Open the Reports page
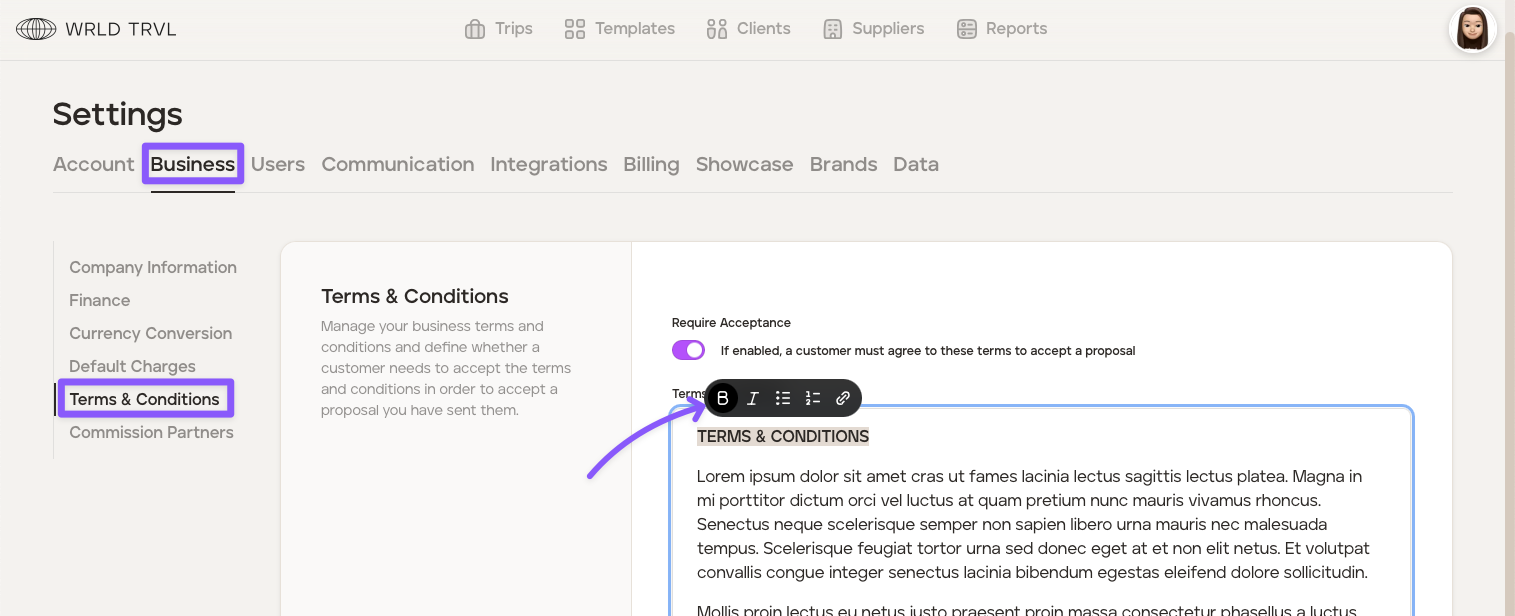Screen dimensions: 1515x616 coord(1001,29)
